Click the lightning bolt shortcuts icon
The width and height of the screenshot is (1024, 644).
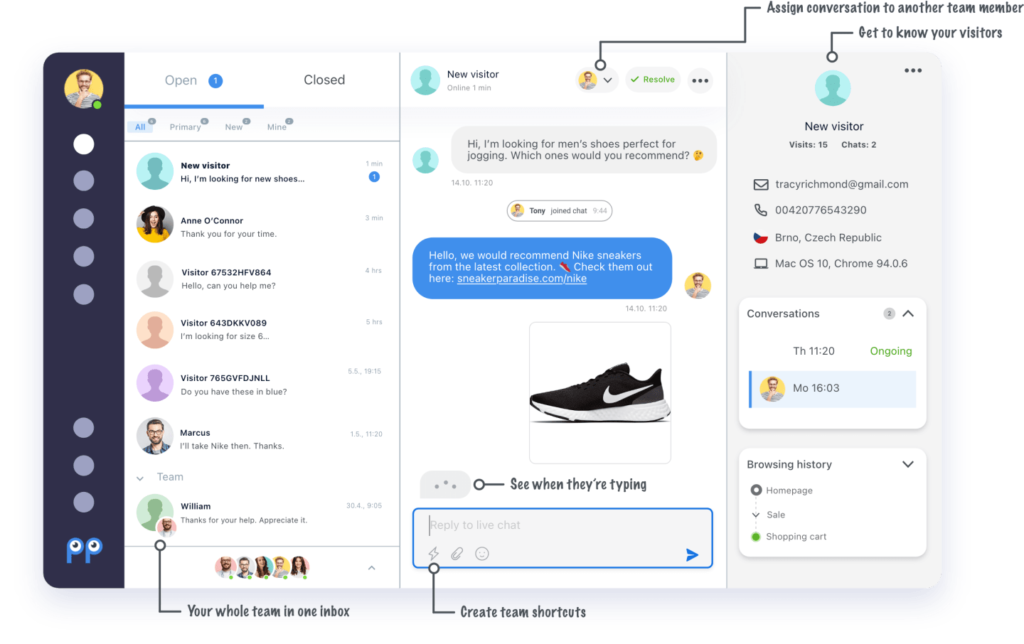[433, 553]
